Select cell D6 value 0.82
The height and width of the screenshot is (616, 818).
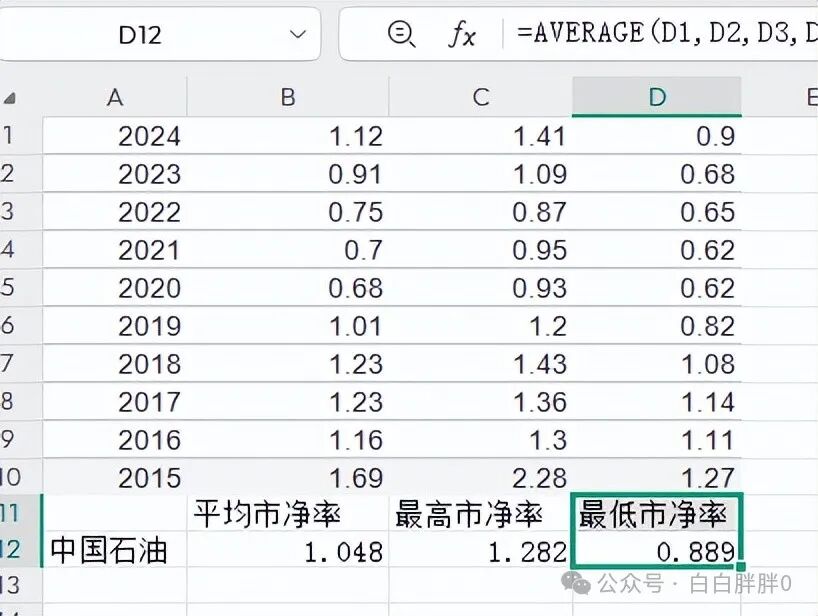(657, 326)
